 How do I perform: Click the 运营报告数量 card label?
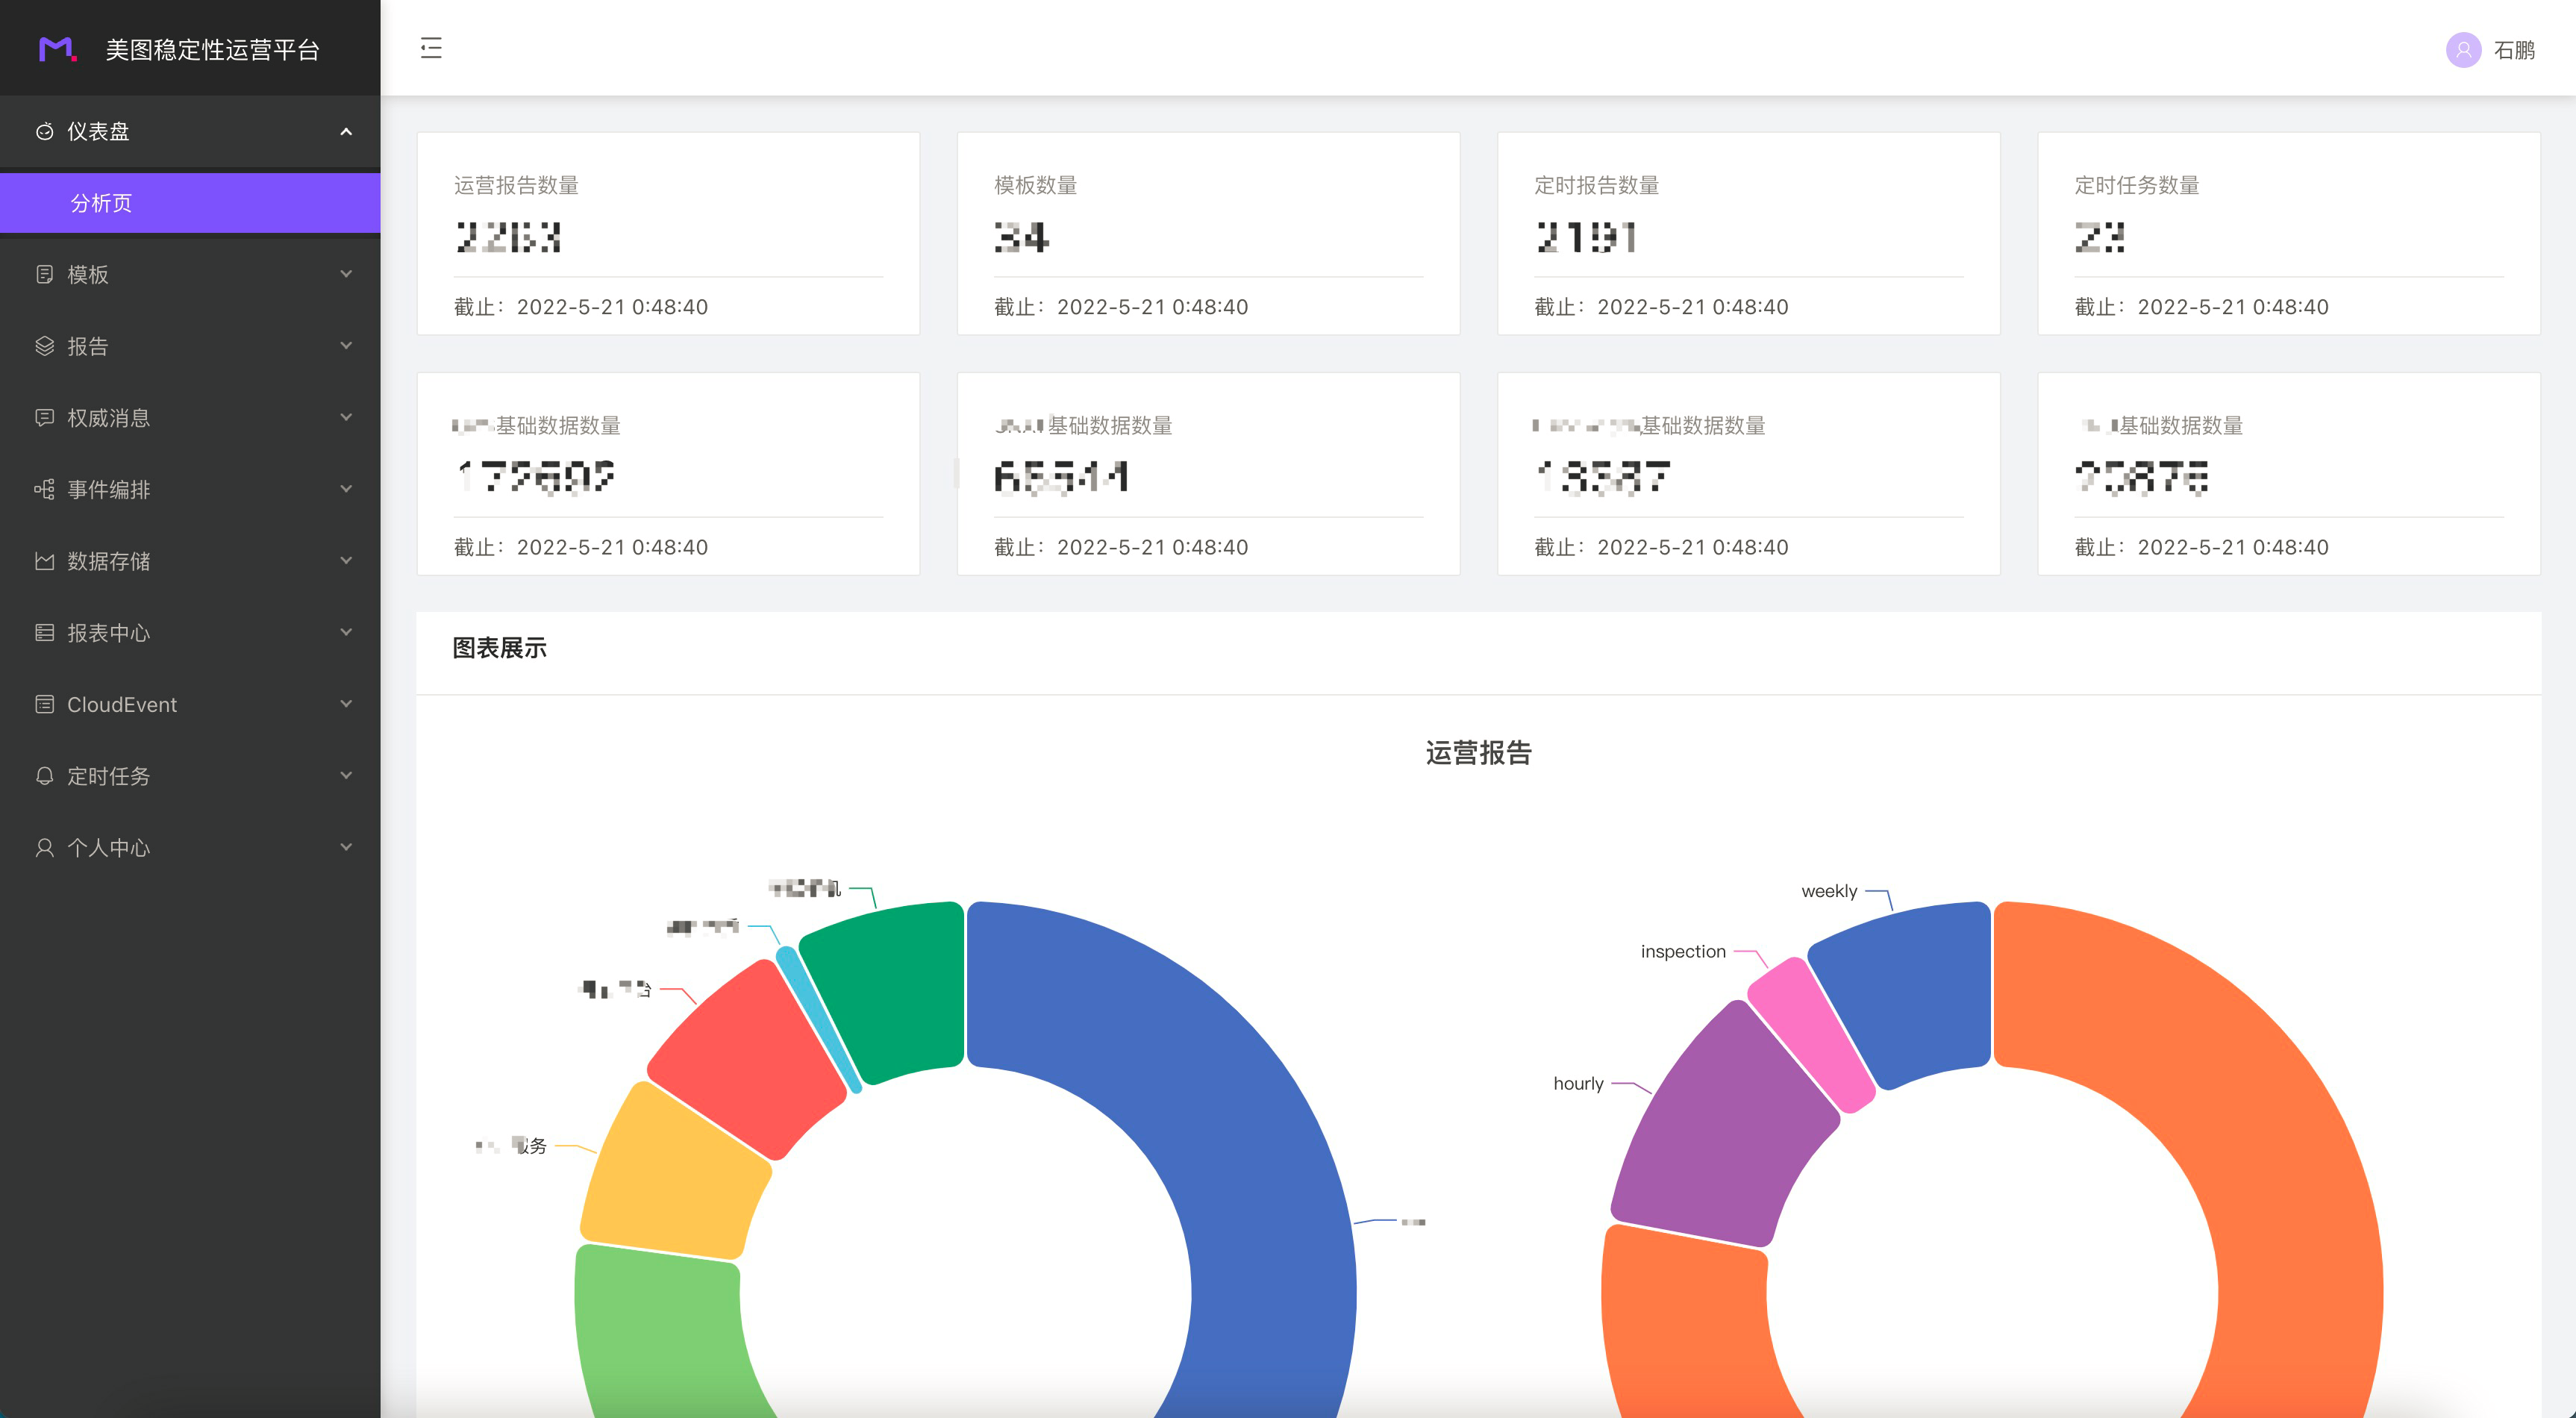(516, 185)
